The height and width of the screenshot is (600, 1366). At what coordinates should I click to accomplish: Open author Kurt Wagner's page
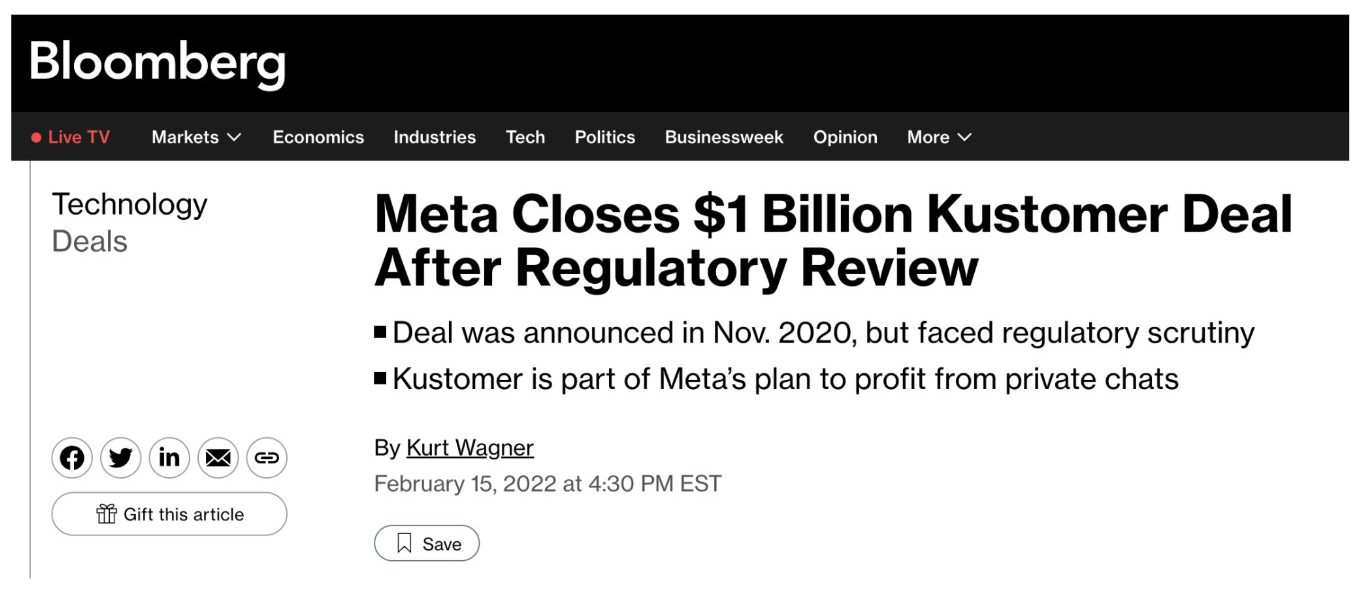click(469, 448)
